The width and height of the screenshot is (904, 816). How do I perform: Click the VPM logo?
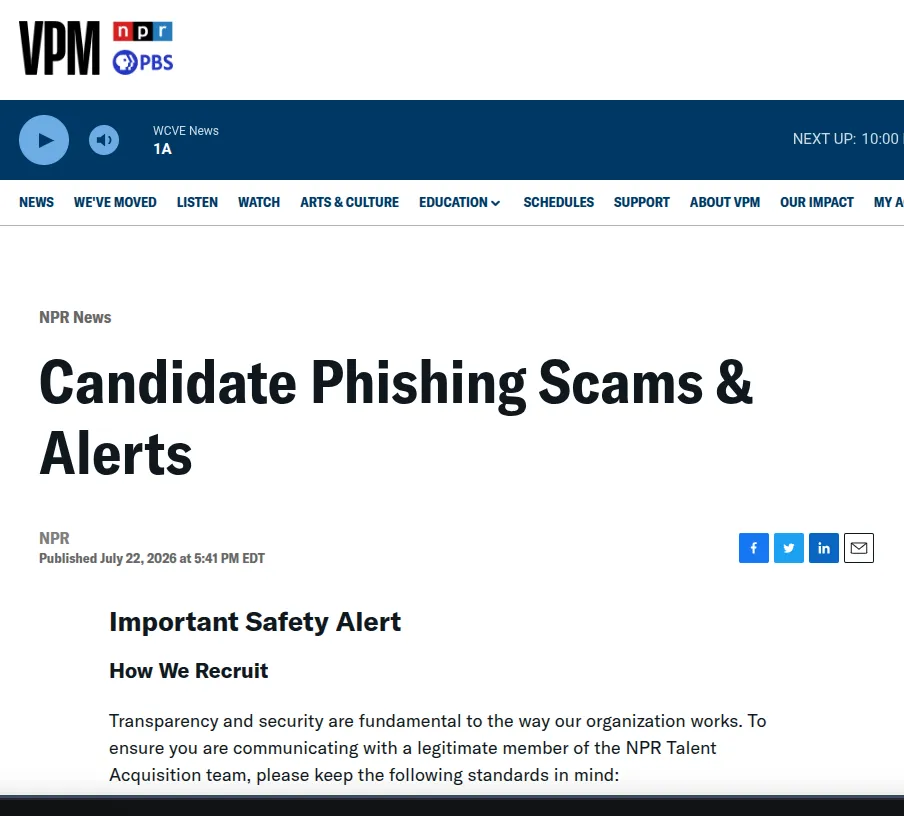pyautogui.click(x=59, y=48)
